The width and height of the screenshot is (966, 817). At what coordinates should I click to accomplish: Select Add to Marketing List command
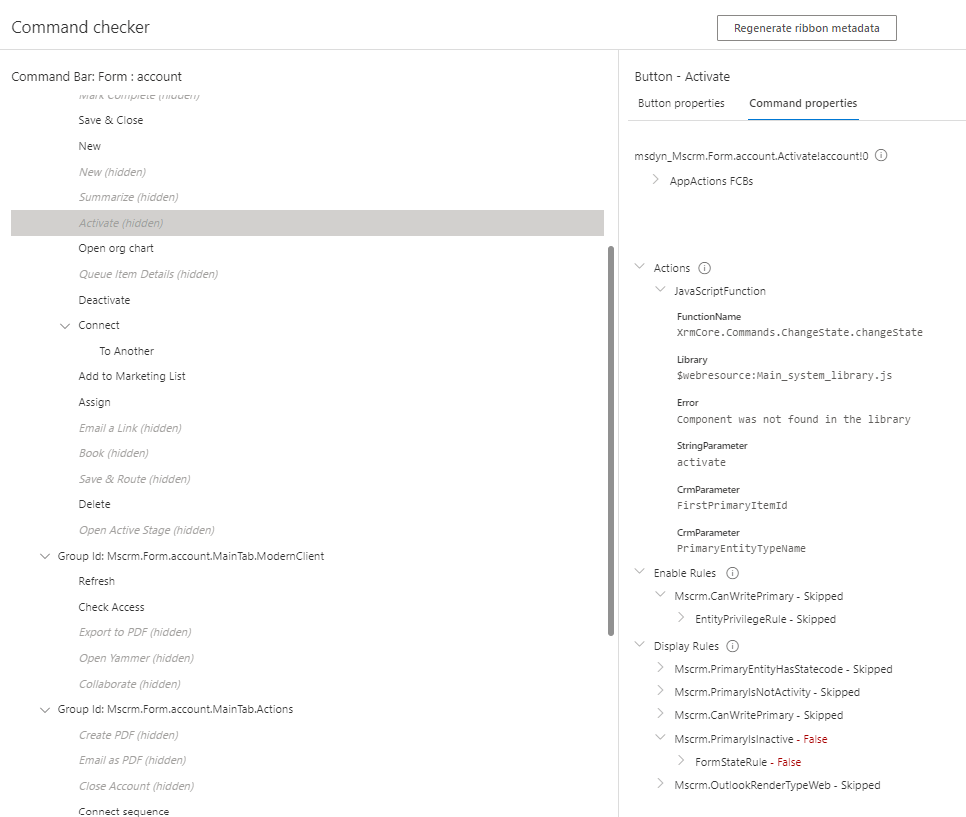click(x=132, y=376)
